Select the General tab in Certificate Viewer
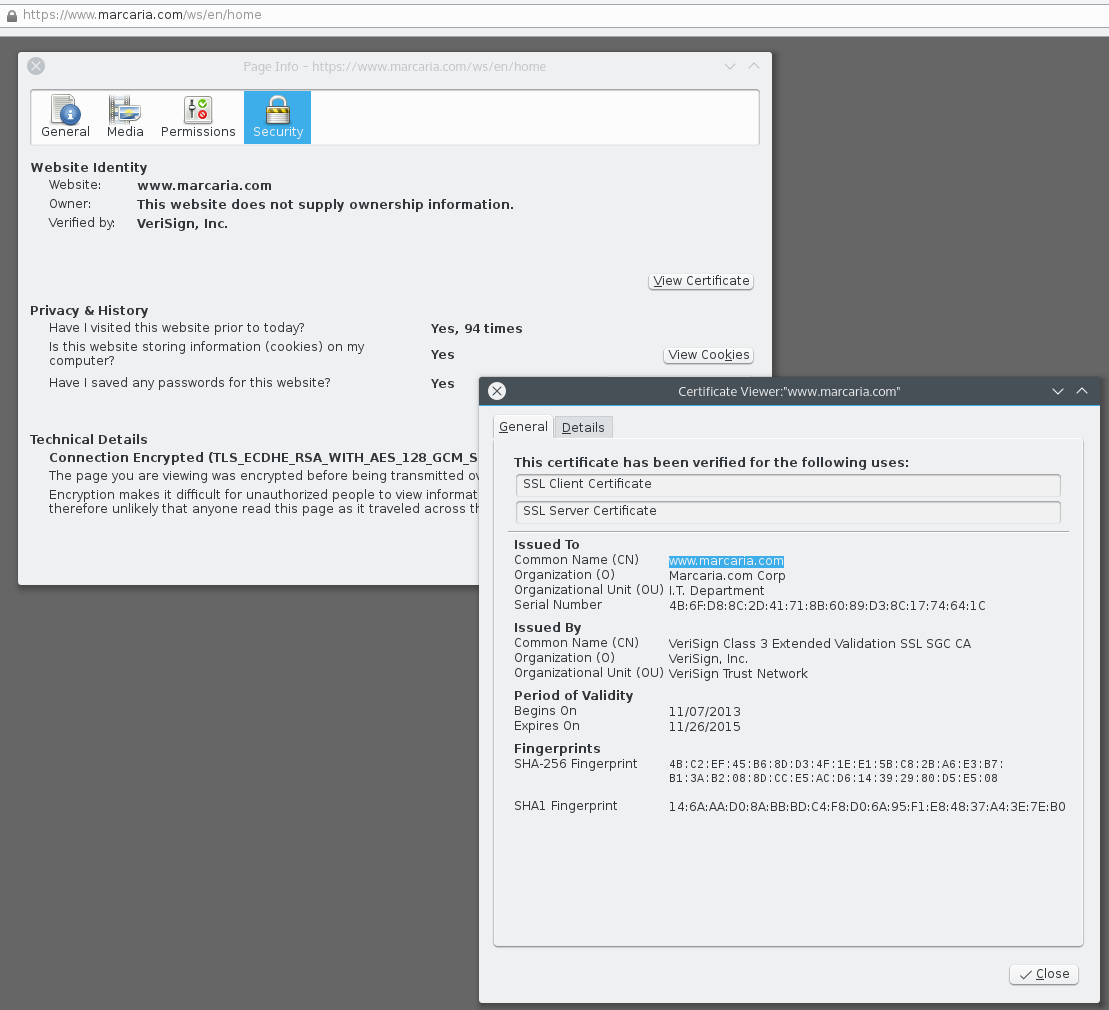 [x=523, y=426]
